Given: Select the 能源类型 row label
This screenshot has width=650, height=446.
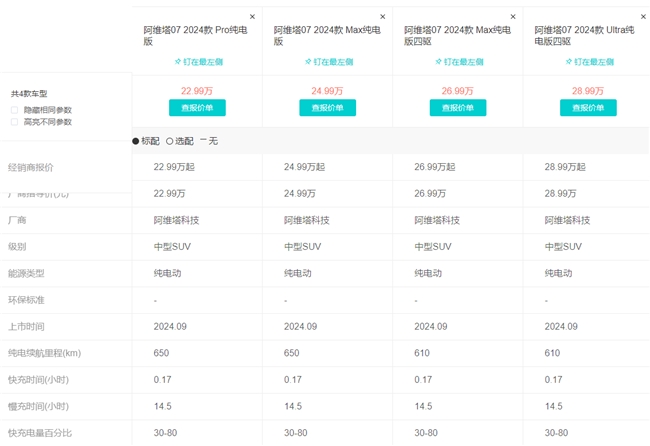Looking at the screenshot, I should pyautogui.click(x=26, y=274).
